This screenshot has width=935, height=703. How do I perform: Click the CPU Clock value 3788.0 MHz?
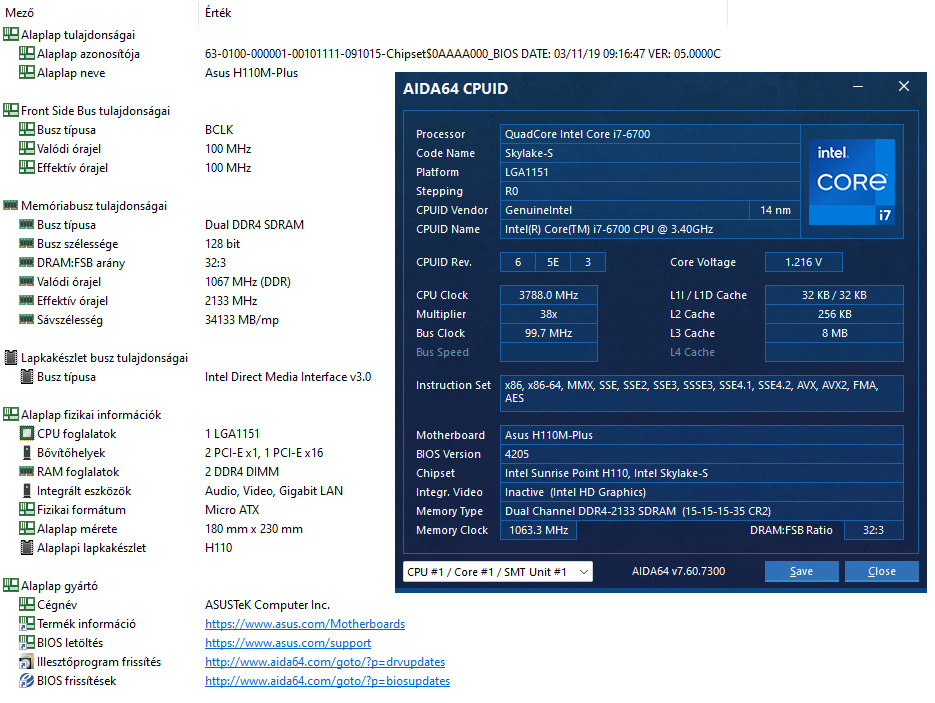click(548, 295)
